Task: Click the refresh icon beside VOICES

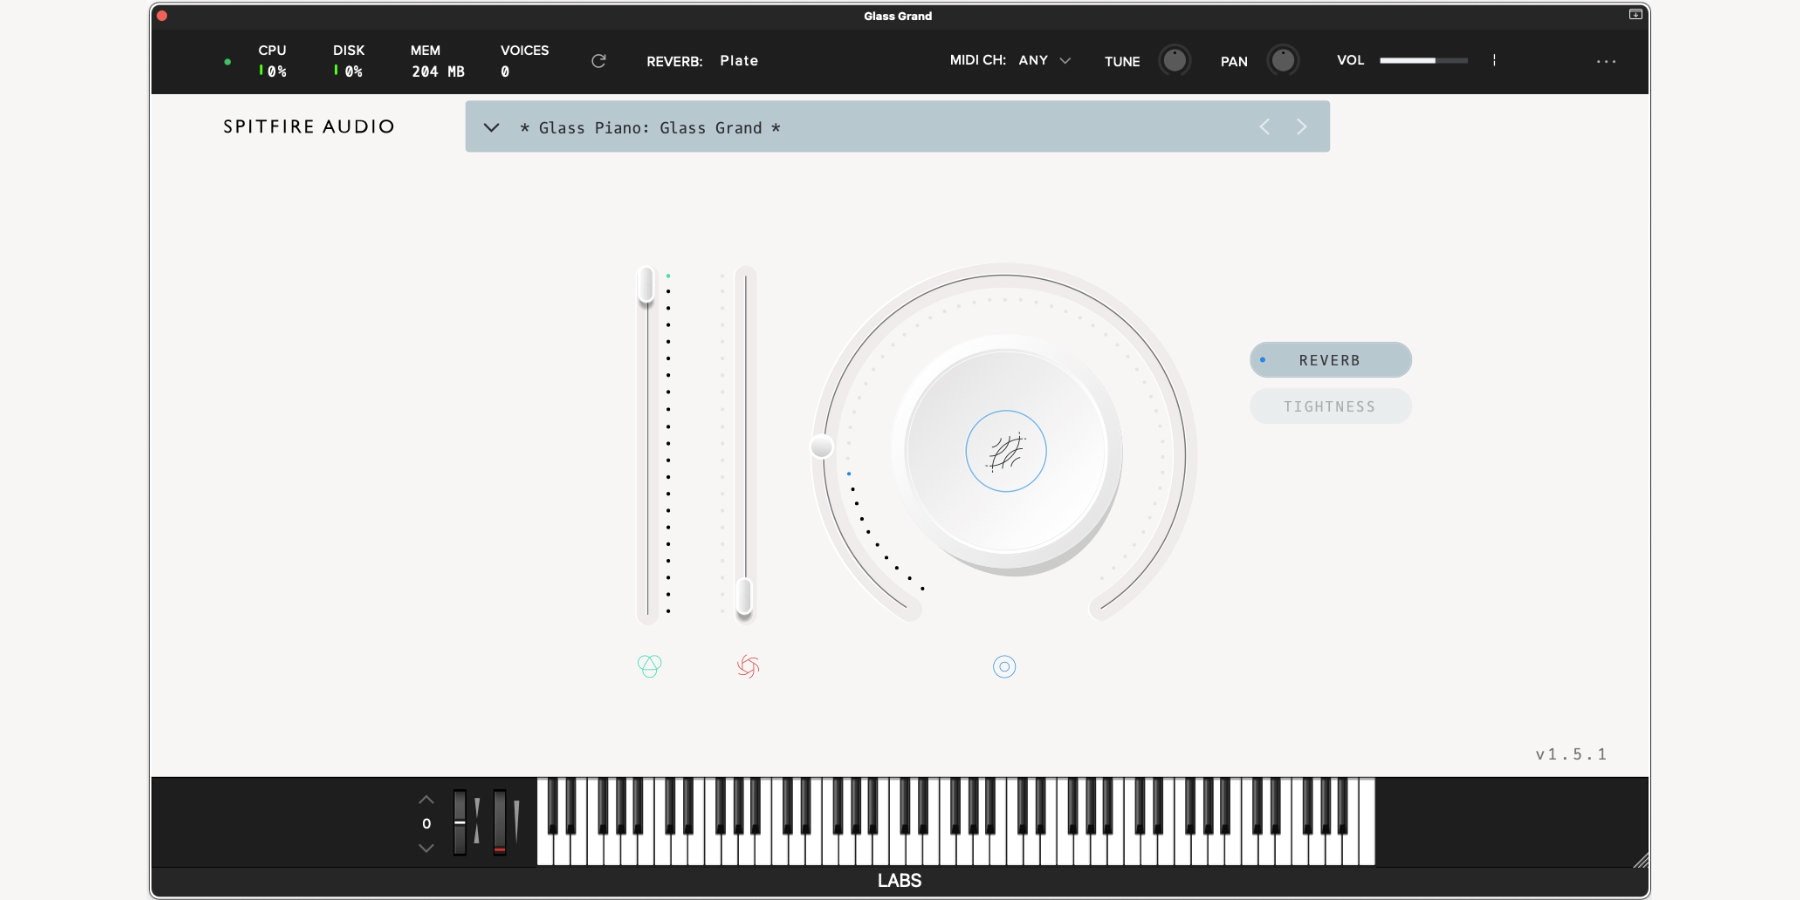Action: pos(598,61)
